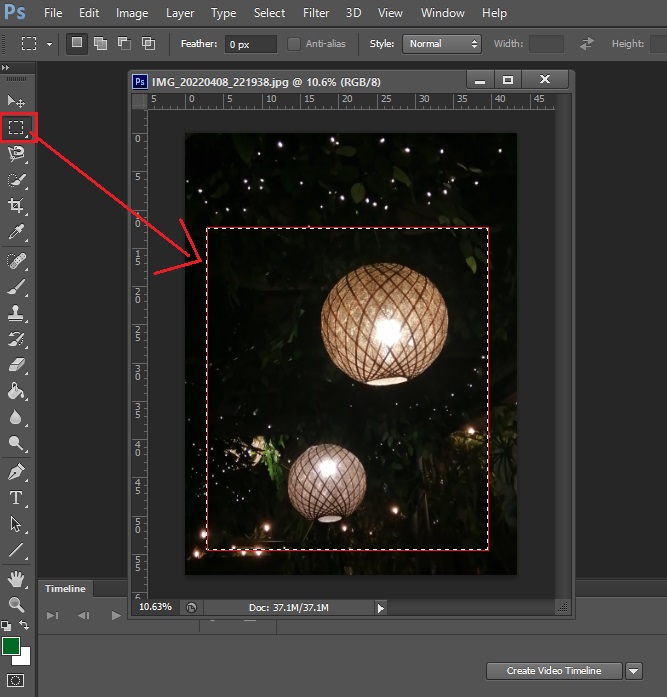Open the Edit menu
667x697 pixels.
(89, 13)
